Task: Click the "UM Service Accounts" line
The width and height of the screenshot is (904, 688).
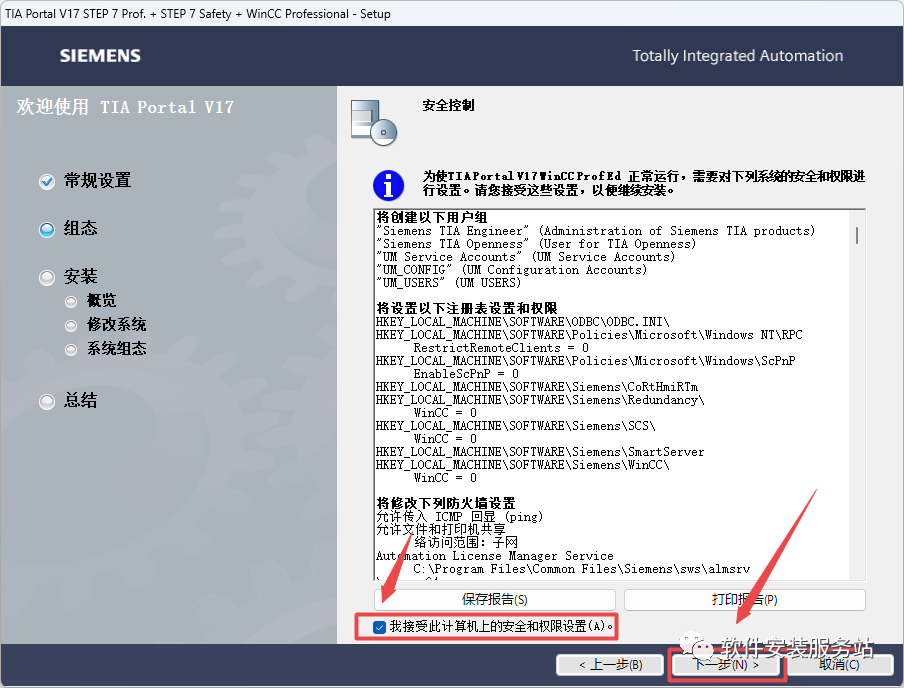Action: coord(525,257)
